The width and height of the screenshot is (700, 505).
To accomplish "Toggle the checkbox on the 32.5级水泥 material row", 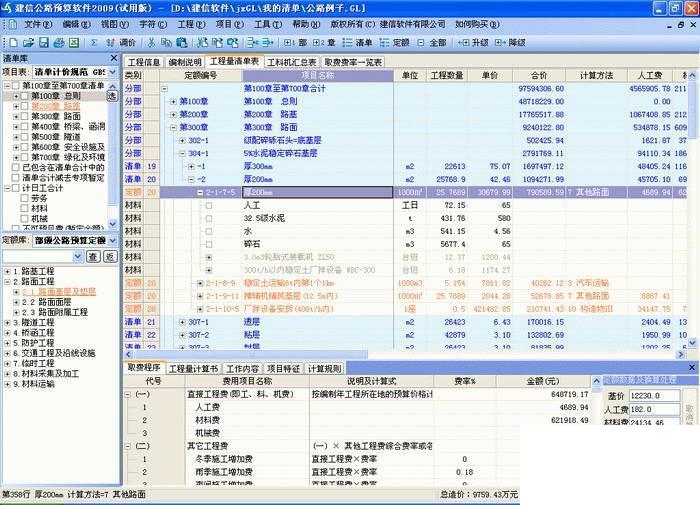I will click(x=208, y=218).
